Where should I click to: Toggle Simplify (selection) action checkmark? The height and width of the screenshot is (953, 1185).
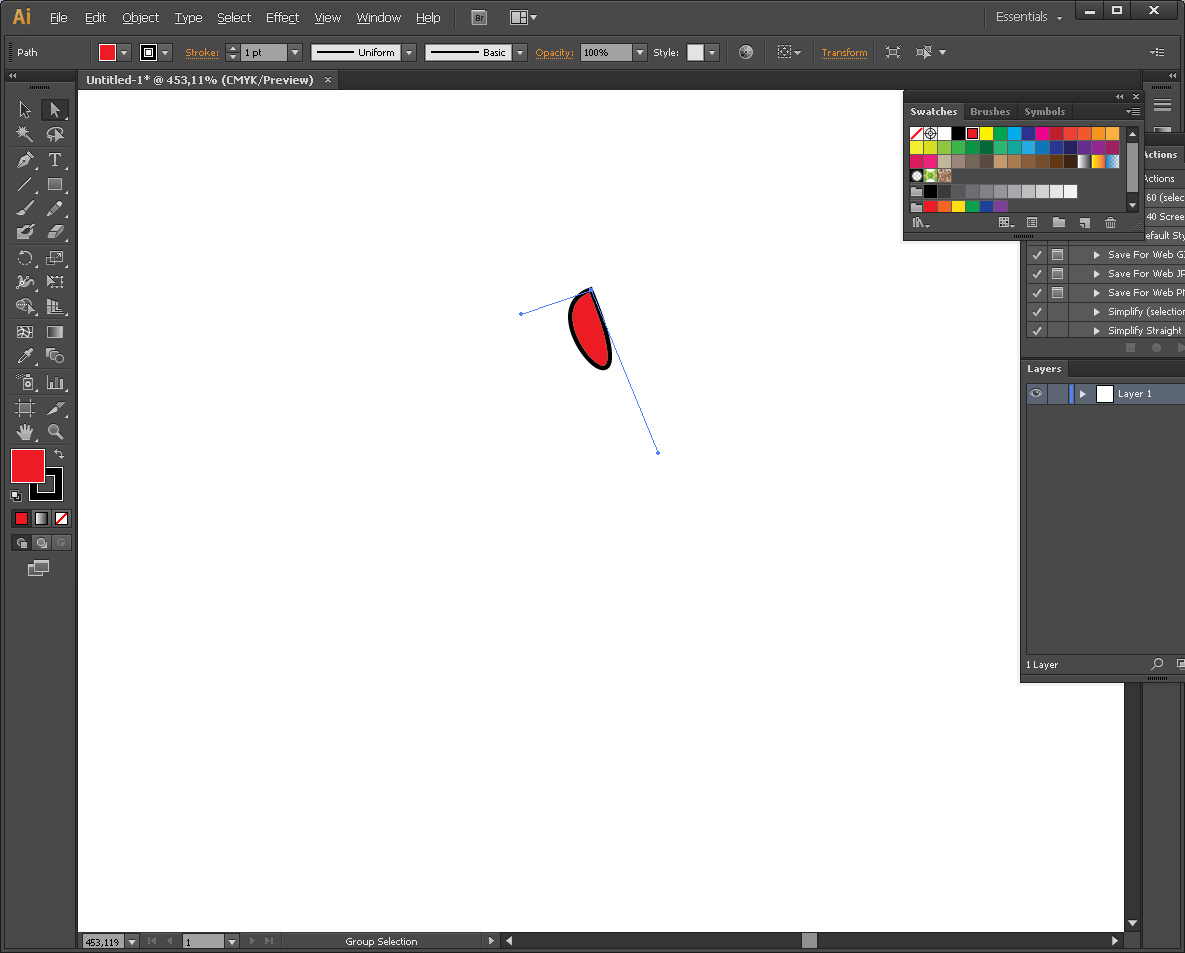click(1037, 312)
